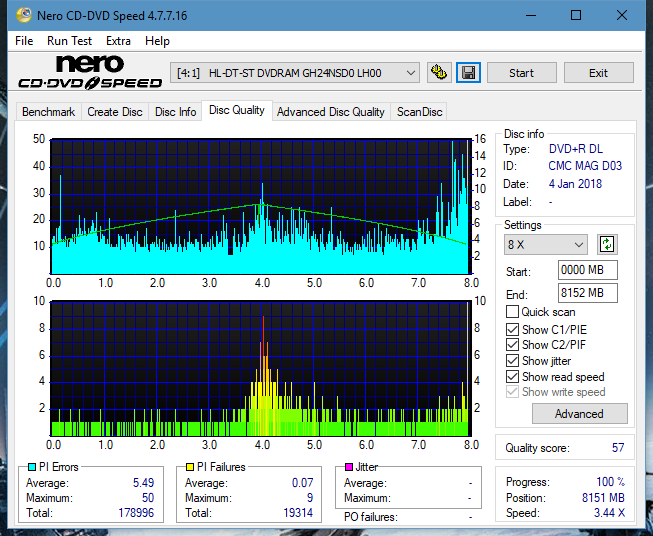Select the Disc Quality tab

[237, 110]
